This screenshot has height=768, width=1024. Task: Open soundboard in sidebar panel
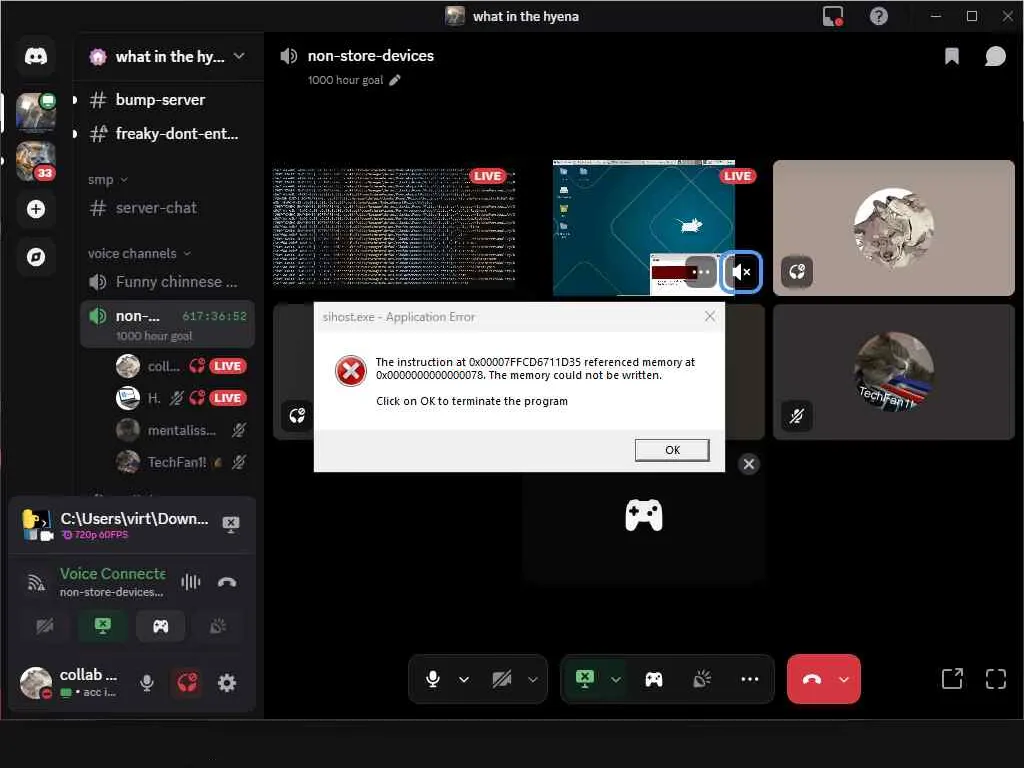pyautogui.click(x=218, y=626)
